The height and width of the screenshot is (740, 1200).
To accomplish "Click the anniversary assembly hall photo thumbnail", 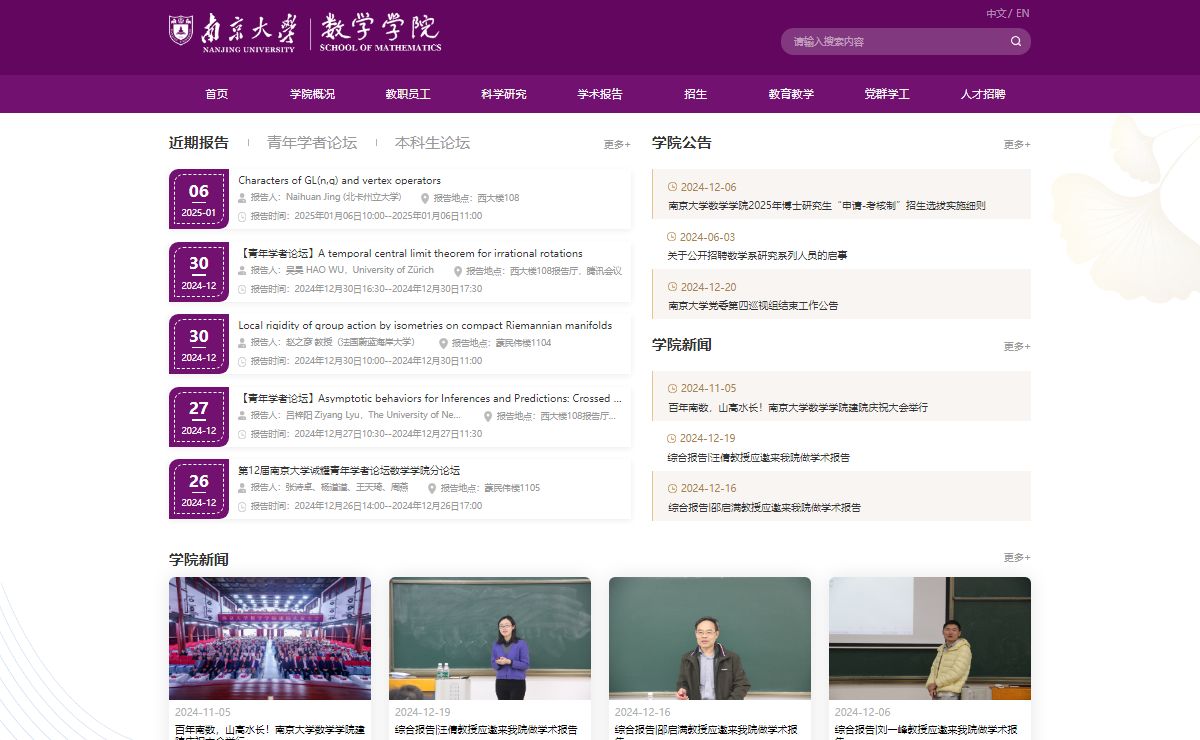I will click(x=270, y=638).
